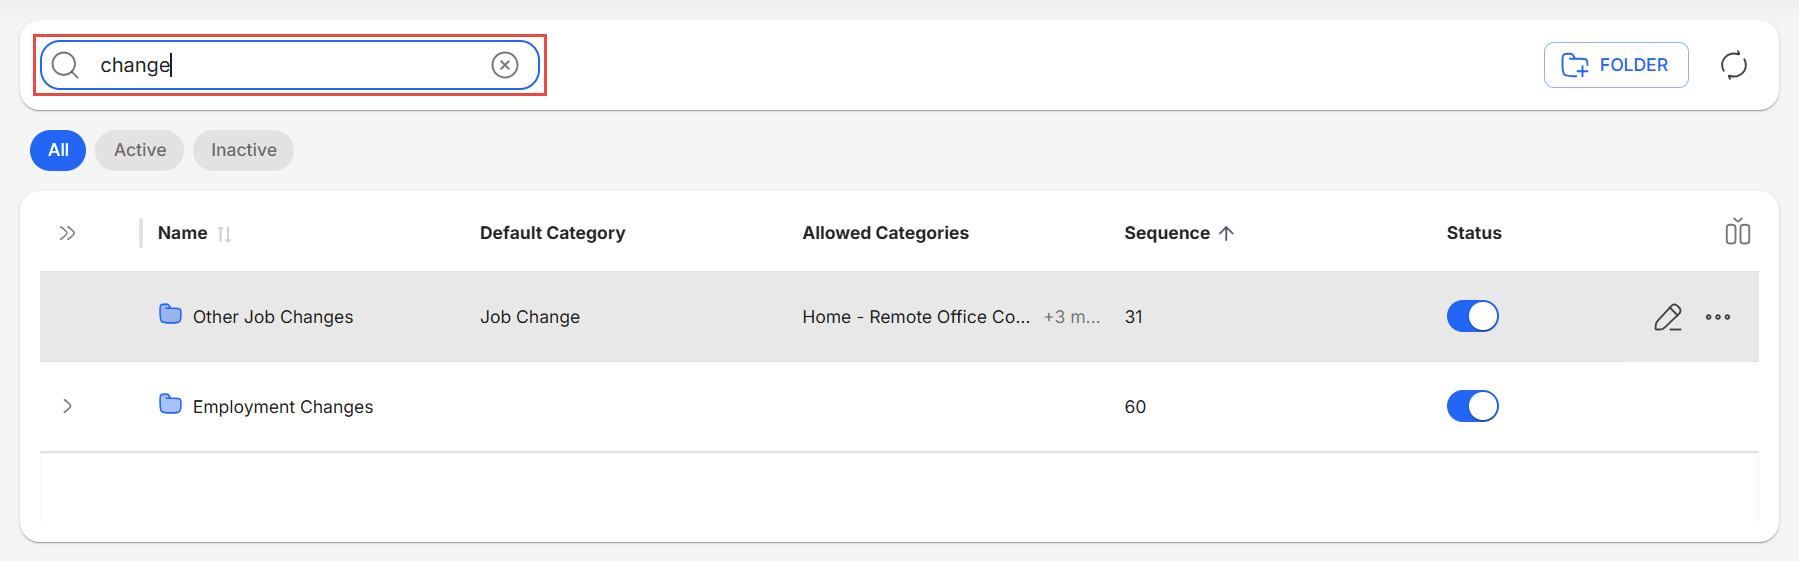The image size is (1799, 561).
Task: Click the search magnifier icon
Action: coord(65,65)
